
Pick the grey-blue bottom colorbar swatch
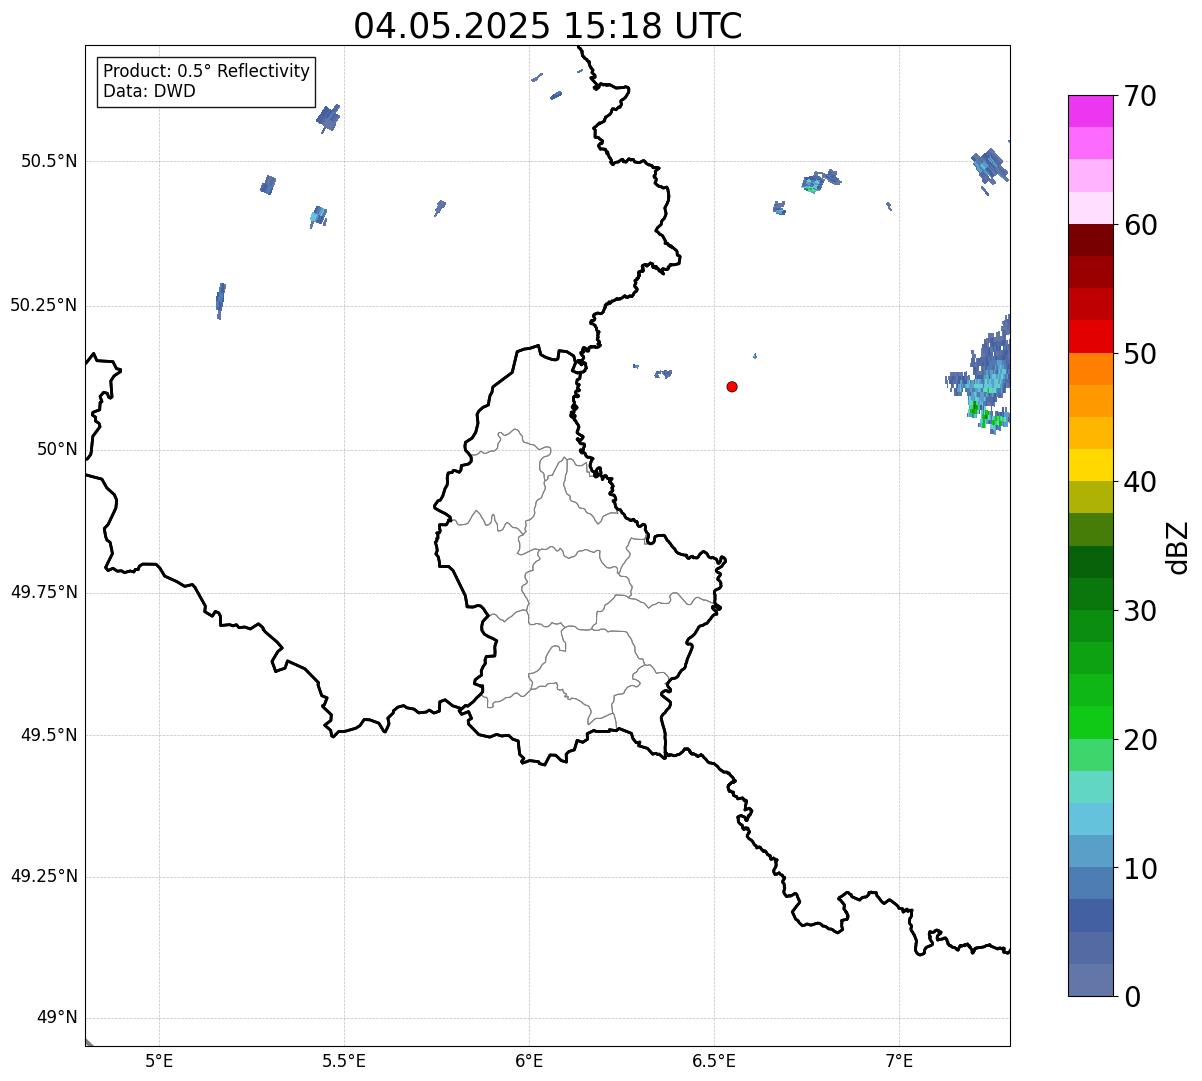click(1090, 980)
